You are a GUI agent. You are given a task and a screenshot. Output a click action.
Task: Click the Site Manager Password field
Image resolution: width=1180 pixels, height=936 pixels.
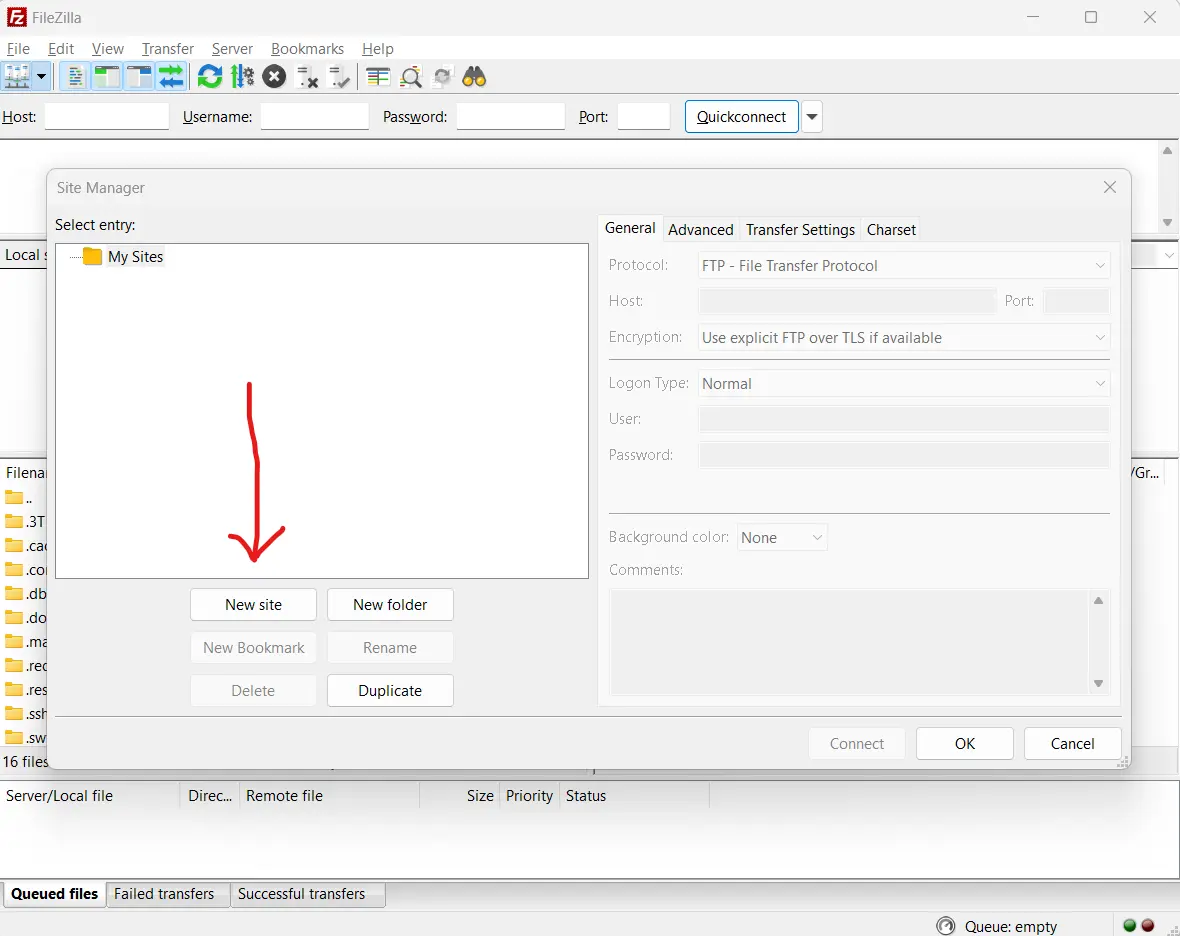coord(904,455)
